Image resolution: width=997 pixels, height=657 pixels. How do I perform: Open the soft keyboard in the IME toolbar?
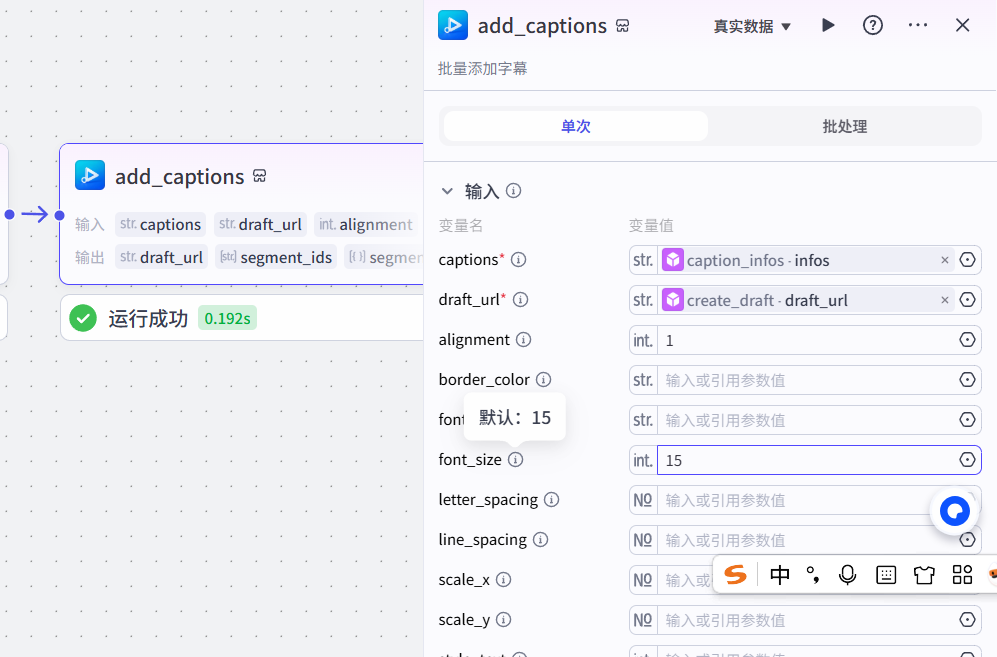[x=885, y=574]
